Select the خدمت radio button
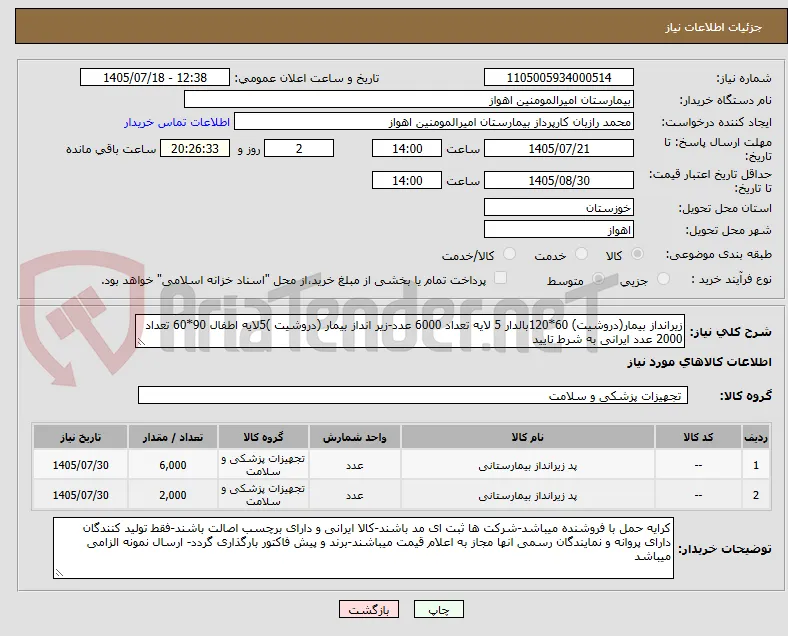Image resolution: width=788 pixels, height=636 pixels. (x=581, y=254)
